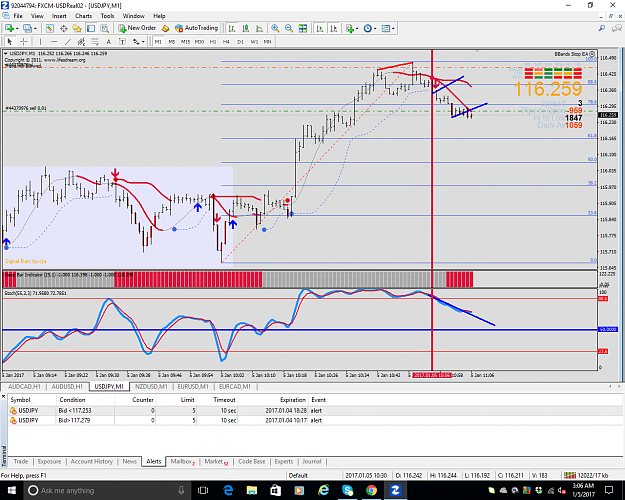The height and width of the screenshot is (500, 625).
Task: Click the New Order button
Action: (137, 28)
